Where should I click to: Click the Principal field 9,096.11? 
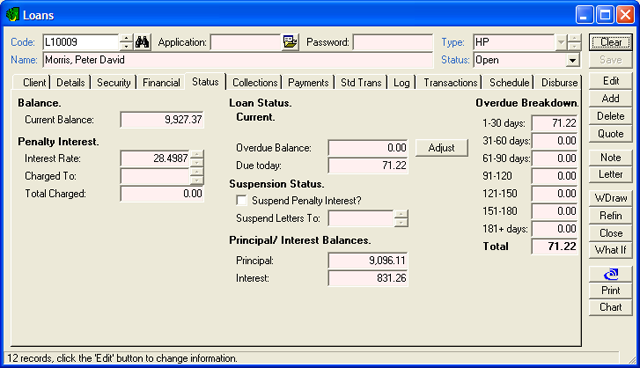coord(368,260)
